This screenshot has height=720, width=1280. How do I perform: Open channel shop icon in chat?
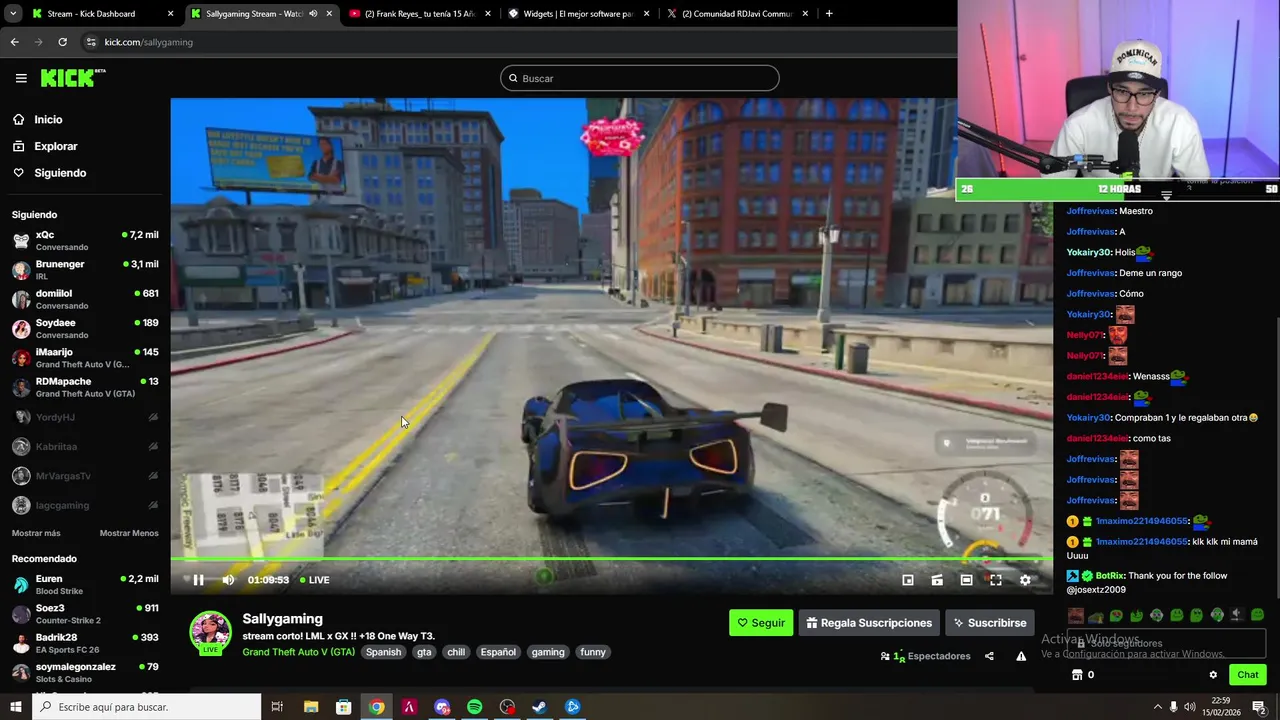1077,675
